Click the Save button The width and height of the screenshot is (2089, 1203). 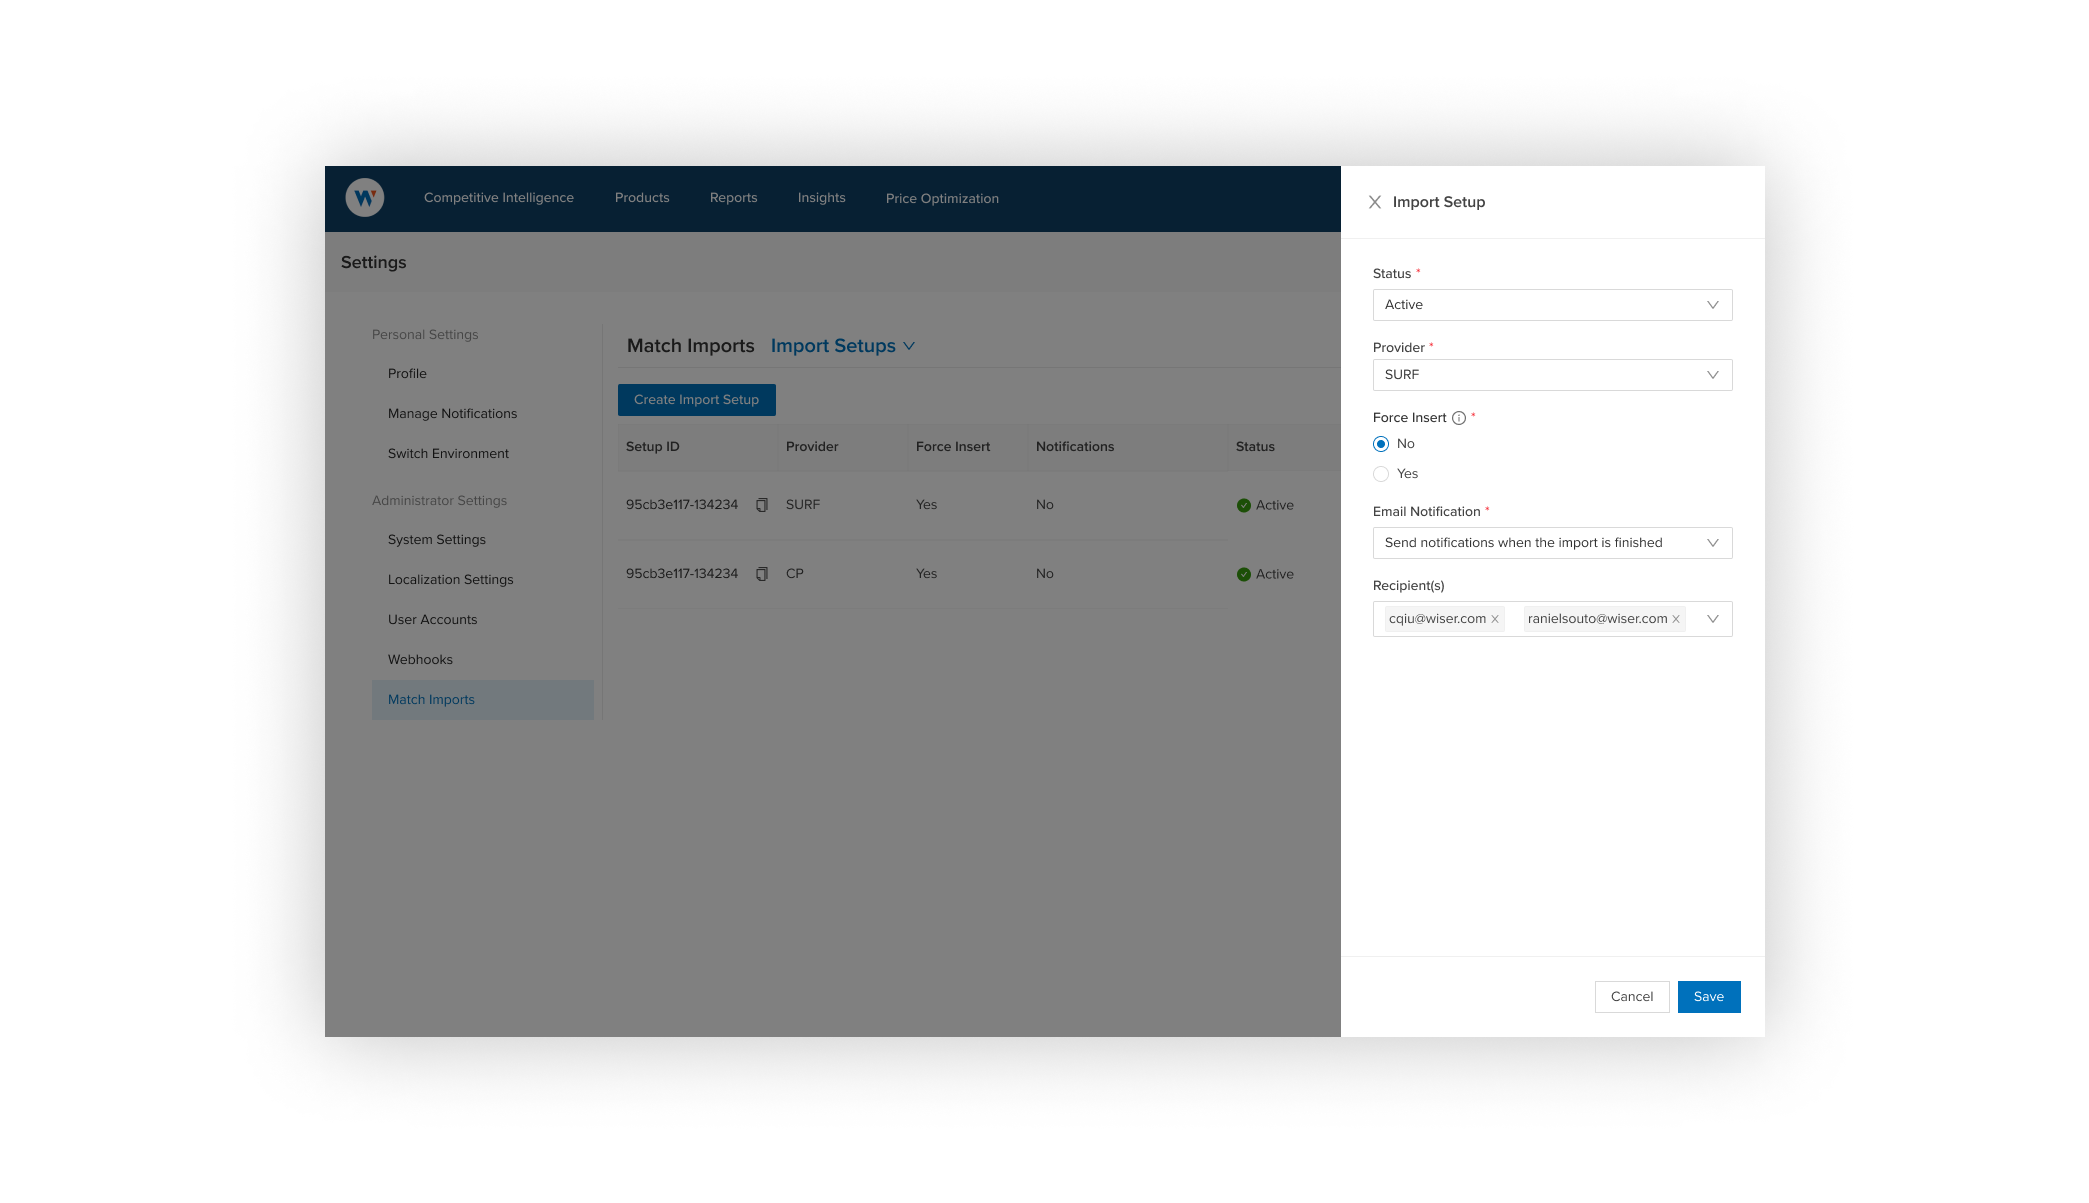point(1708,997)
